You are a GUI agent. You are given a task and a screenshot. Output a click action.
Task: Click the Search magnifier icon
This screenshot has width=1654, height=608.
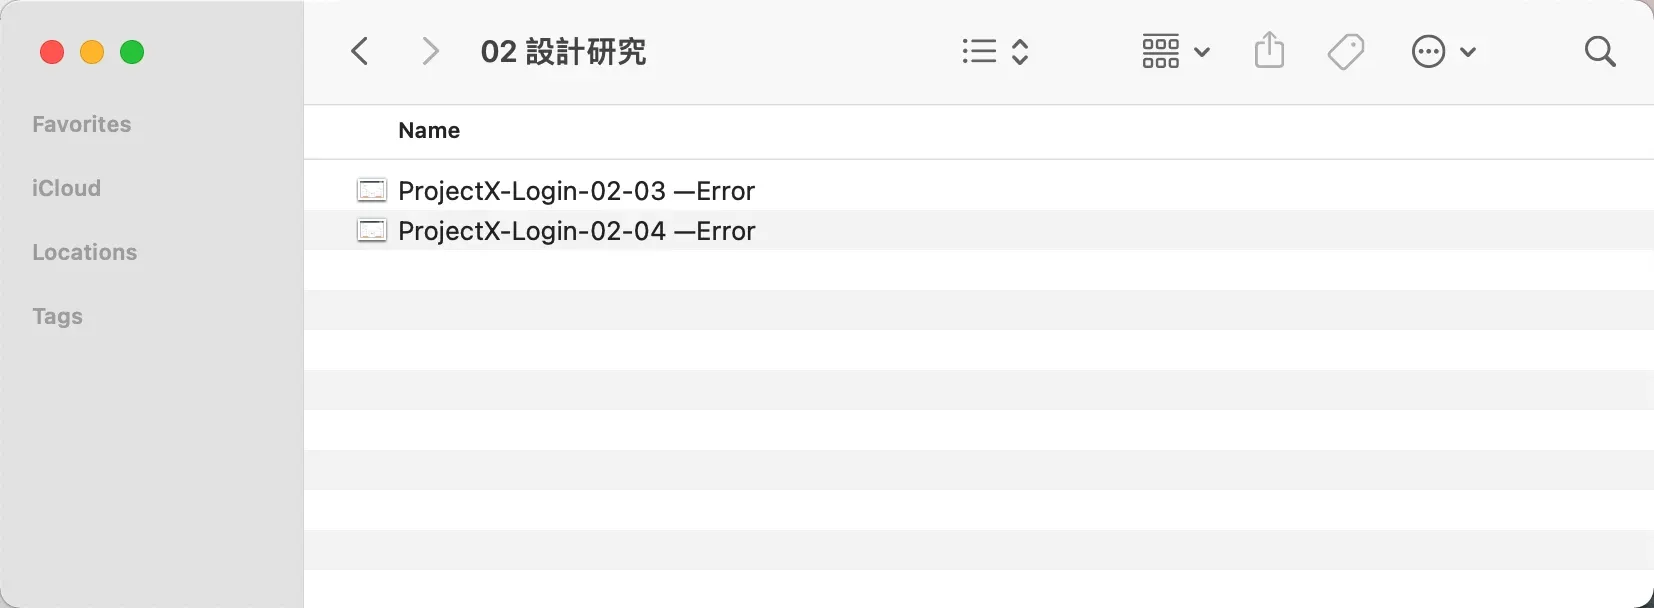(1600, 51)
